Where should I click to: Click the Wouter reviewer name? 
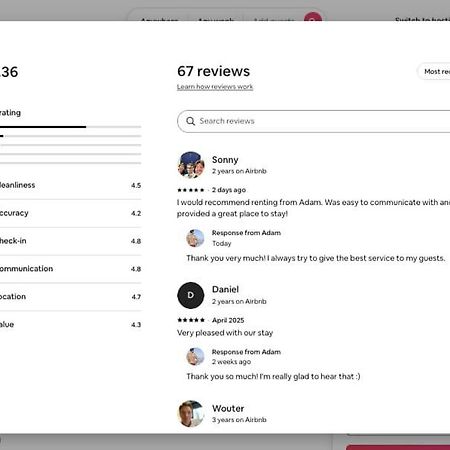(228, 408)
